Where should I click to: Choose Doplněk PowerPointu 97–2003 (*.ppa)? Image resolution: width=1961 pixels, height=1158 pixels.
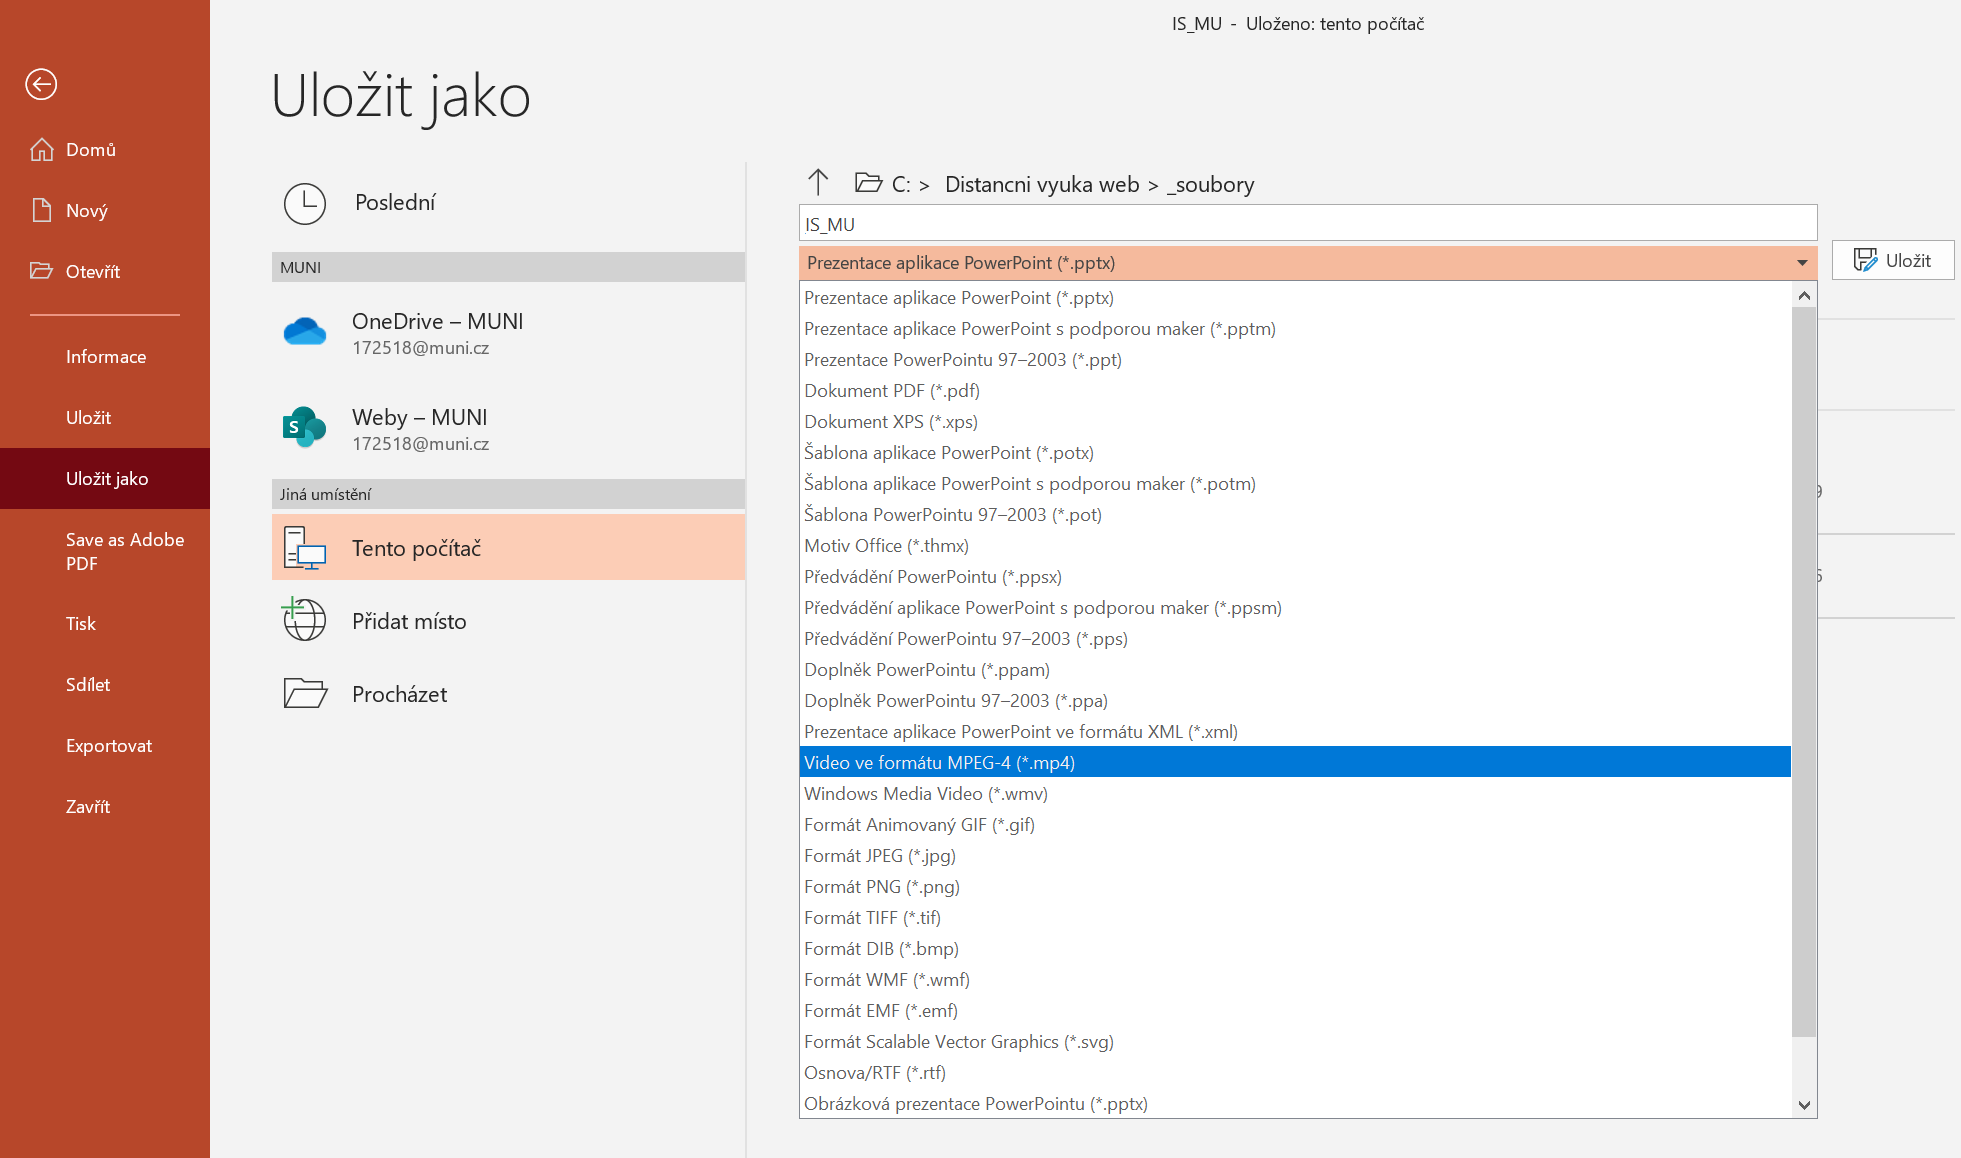(1295, 701)
